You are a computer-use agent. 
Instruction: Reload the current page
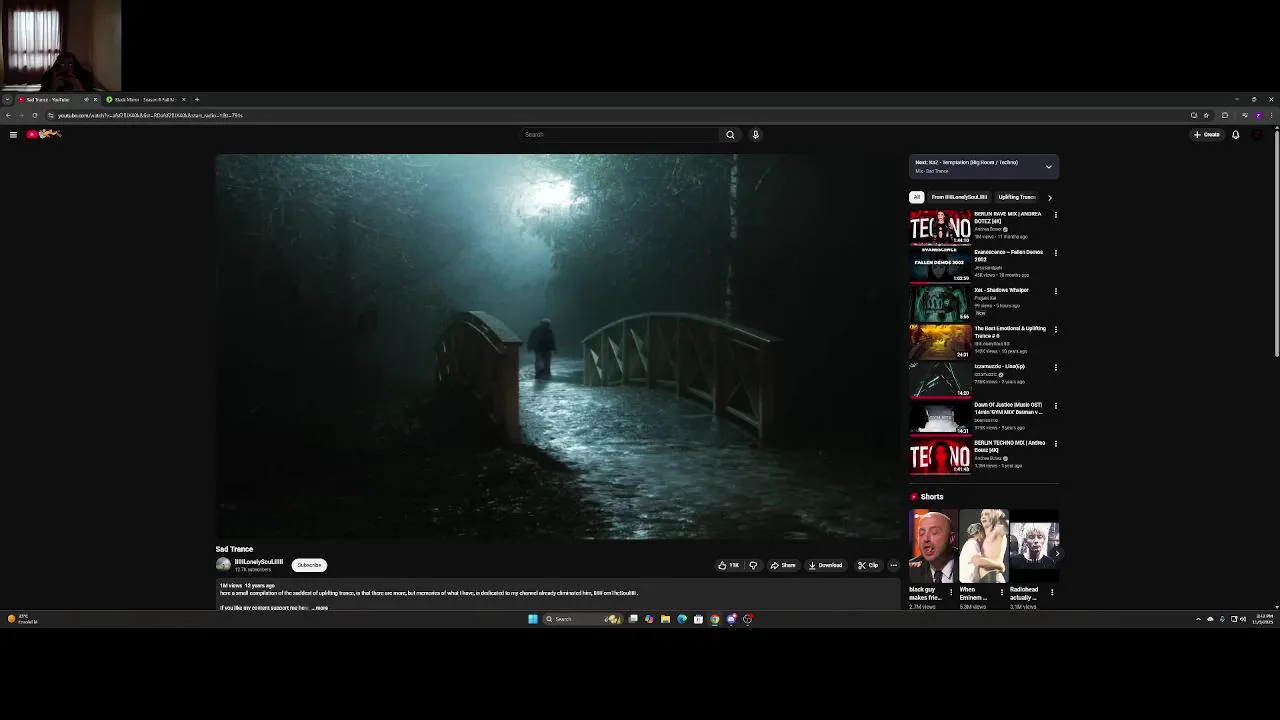click(x=34, y=115)
